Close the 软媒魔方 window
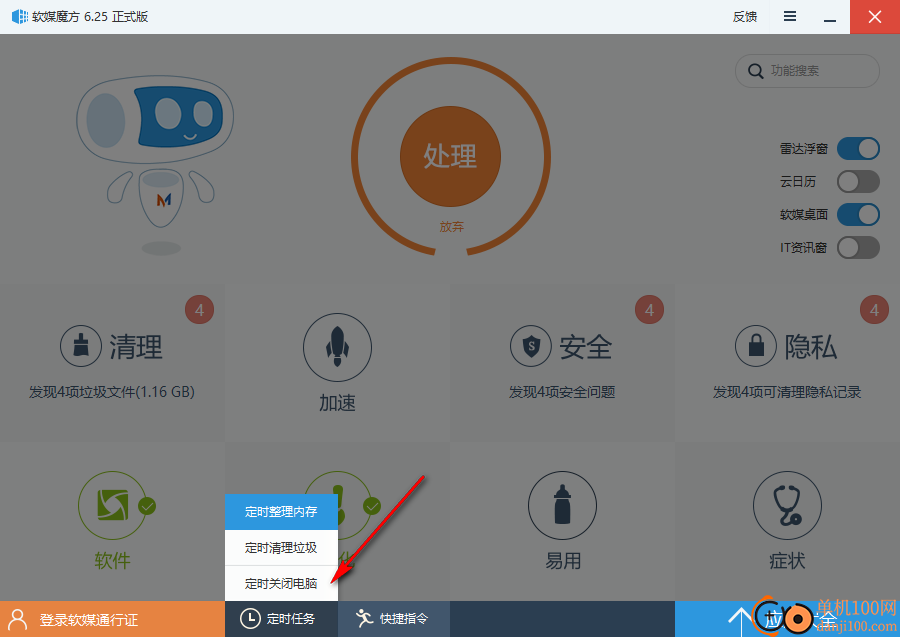This screenshot has height=637, width=900. point(875,17)
